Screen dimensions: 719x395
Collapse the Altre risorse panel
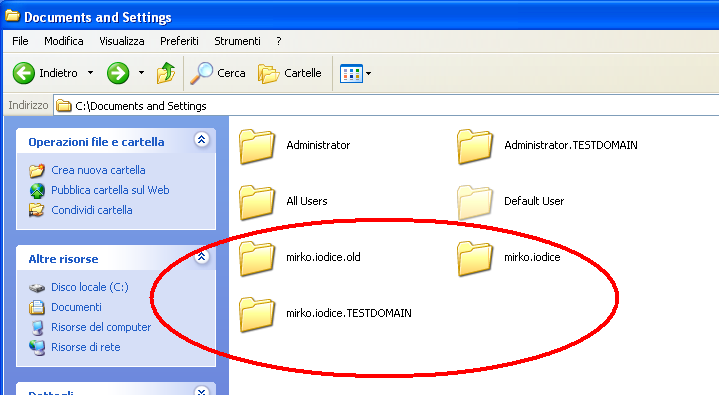click(x=202, y=256)
